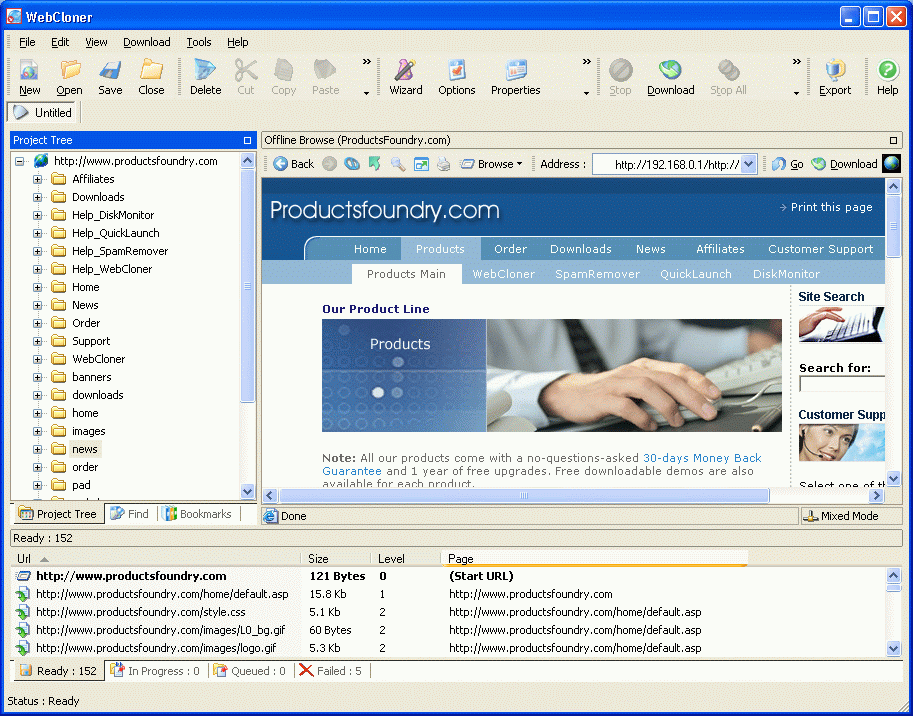Open the Customer Support page nav link
This screenshot has height=716, width=913.
[820, 249]
